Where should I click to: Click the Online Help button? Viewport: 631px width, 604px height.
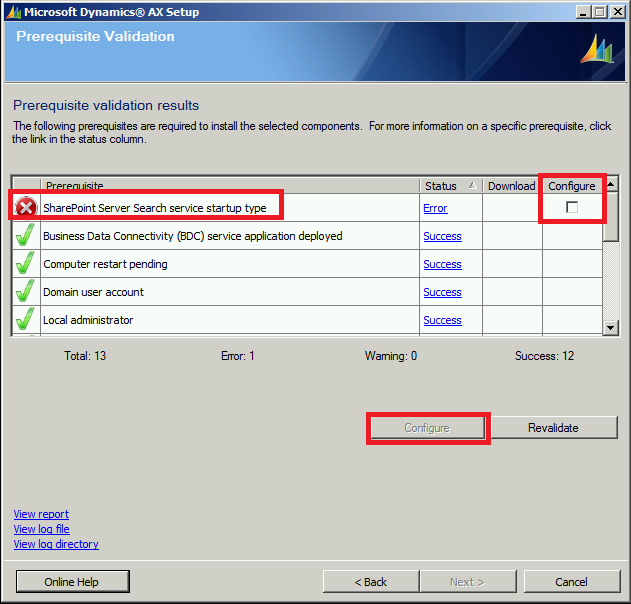(x=72, y=581)
